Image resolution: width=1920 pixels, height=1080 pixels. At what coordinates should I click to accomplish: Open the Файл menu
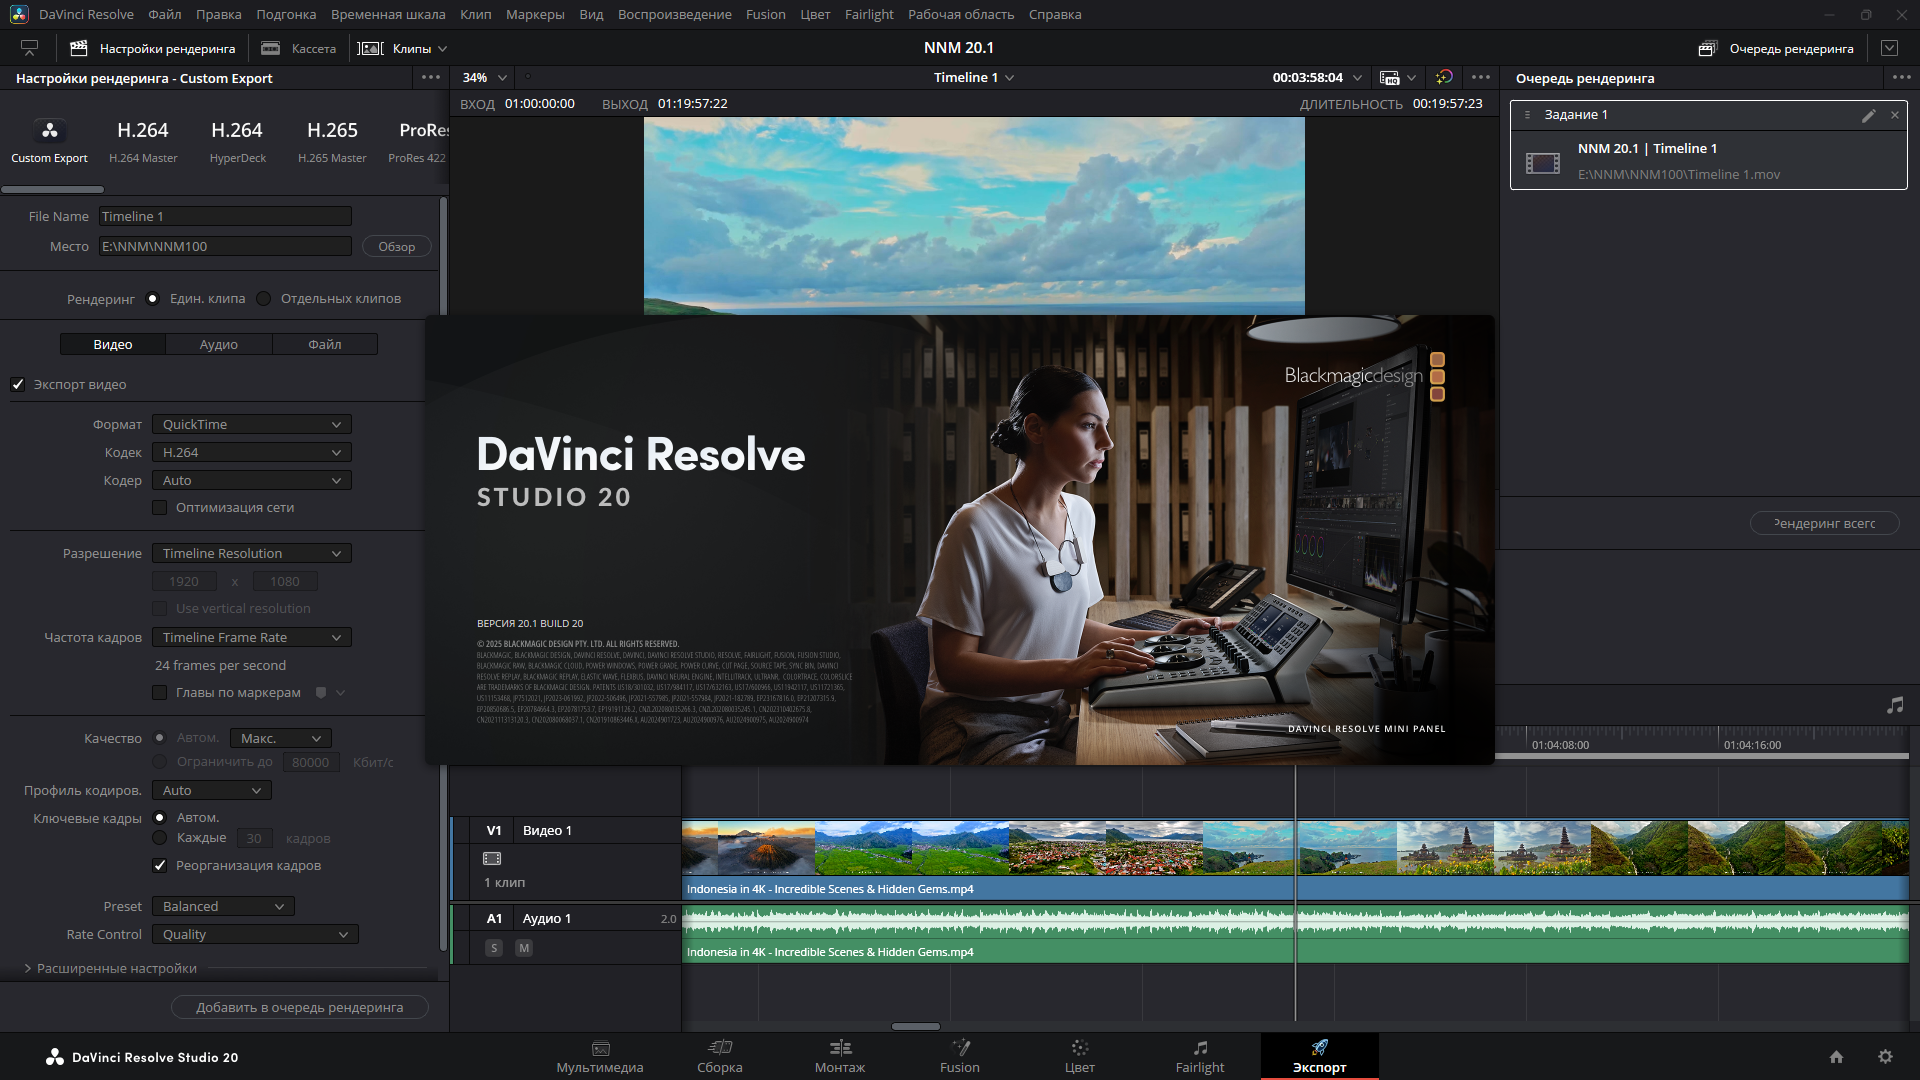pos(165,14)
